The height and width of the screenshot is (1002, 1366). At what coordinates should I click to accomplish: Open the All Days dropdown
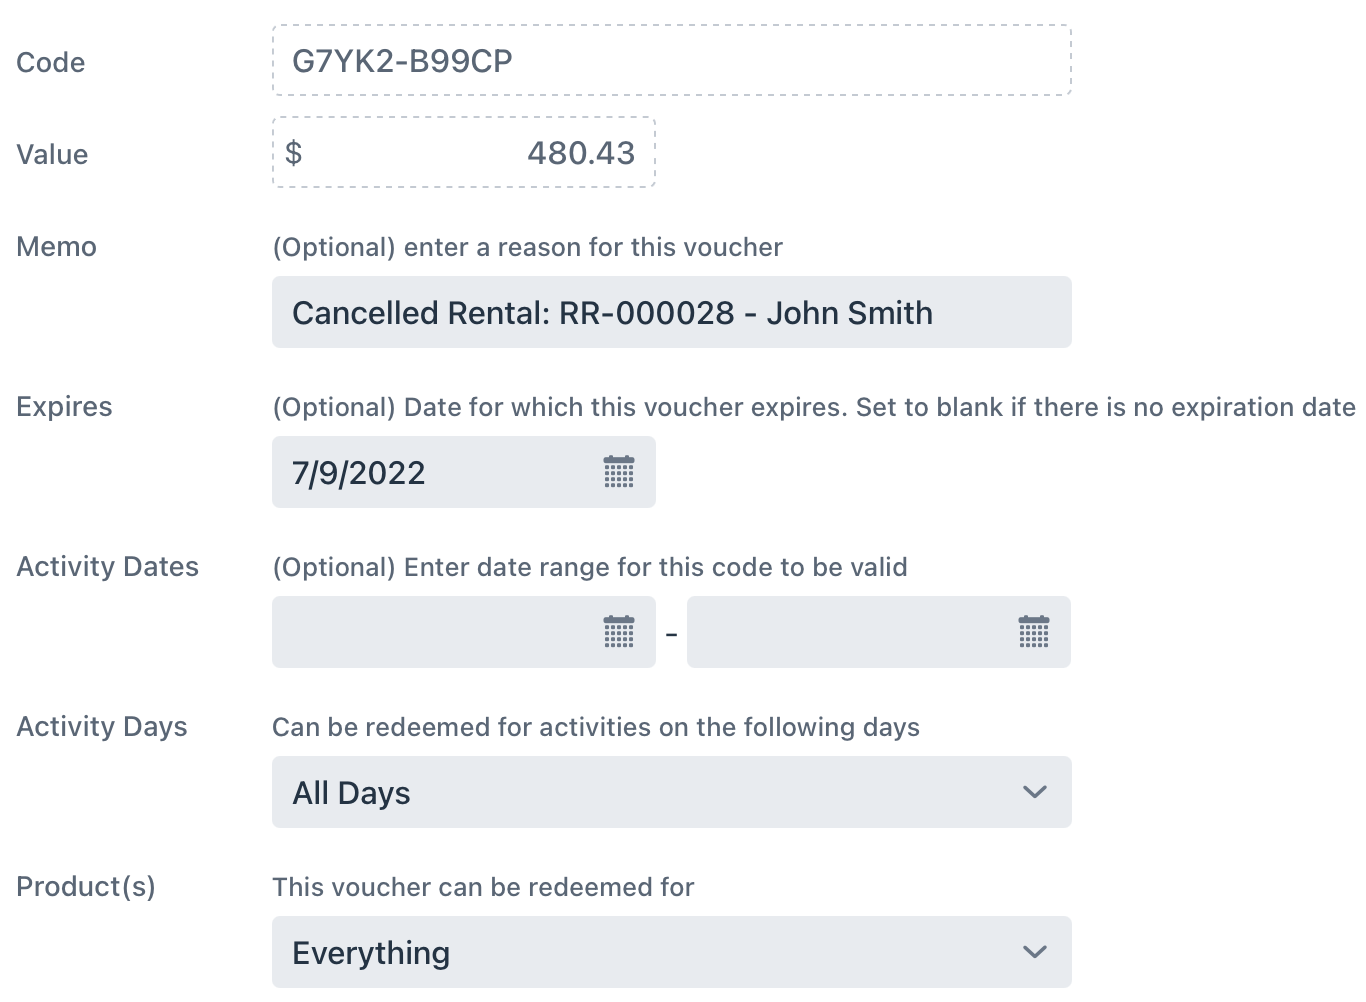(671, 792)
